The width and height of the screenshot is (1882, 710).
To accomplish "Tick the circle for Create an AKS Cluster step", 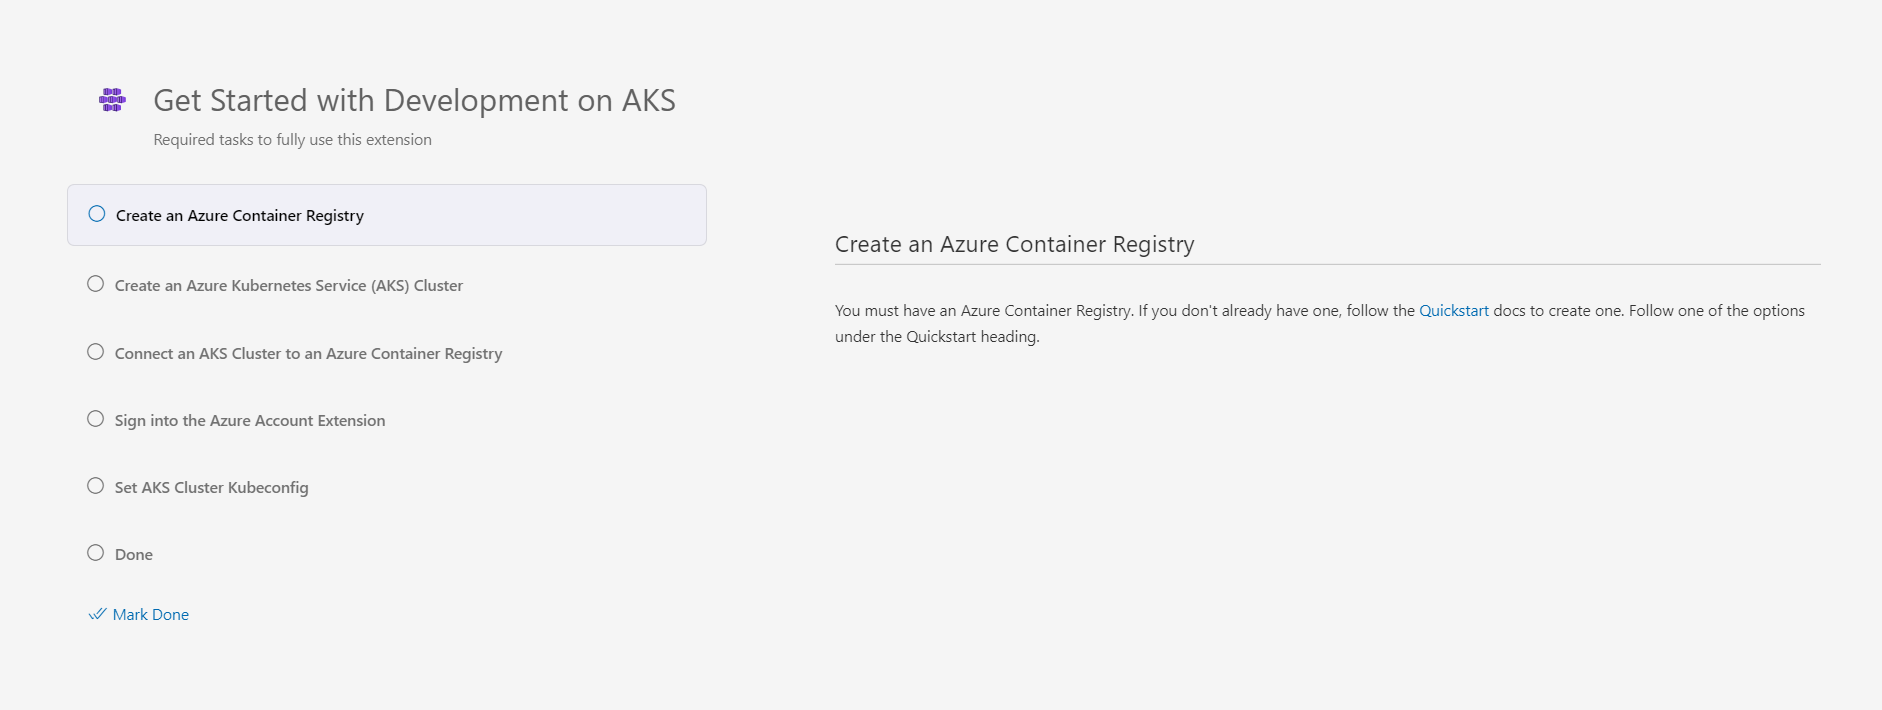I will pyautogui.click(x=96, y=284).
